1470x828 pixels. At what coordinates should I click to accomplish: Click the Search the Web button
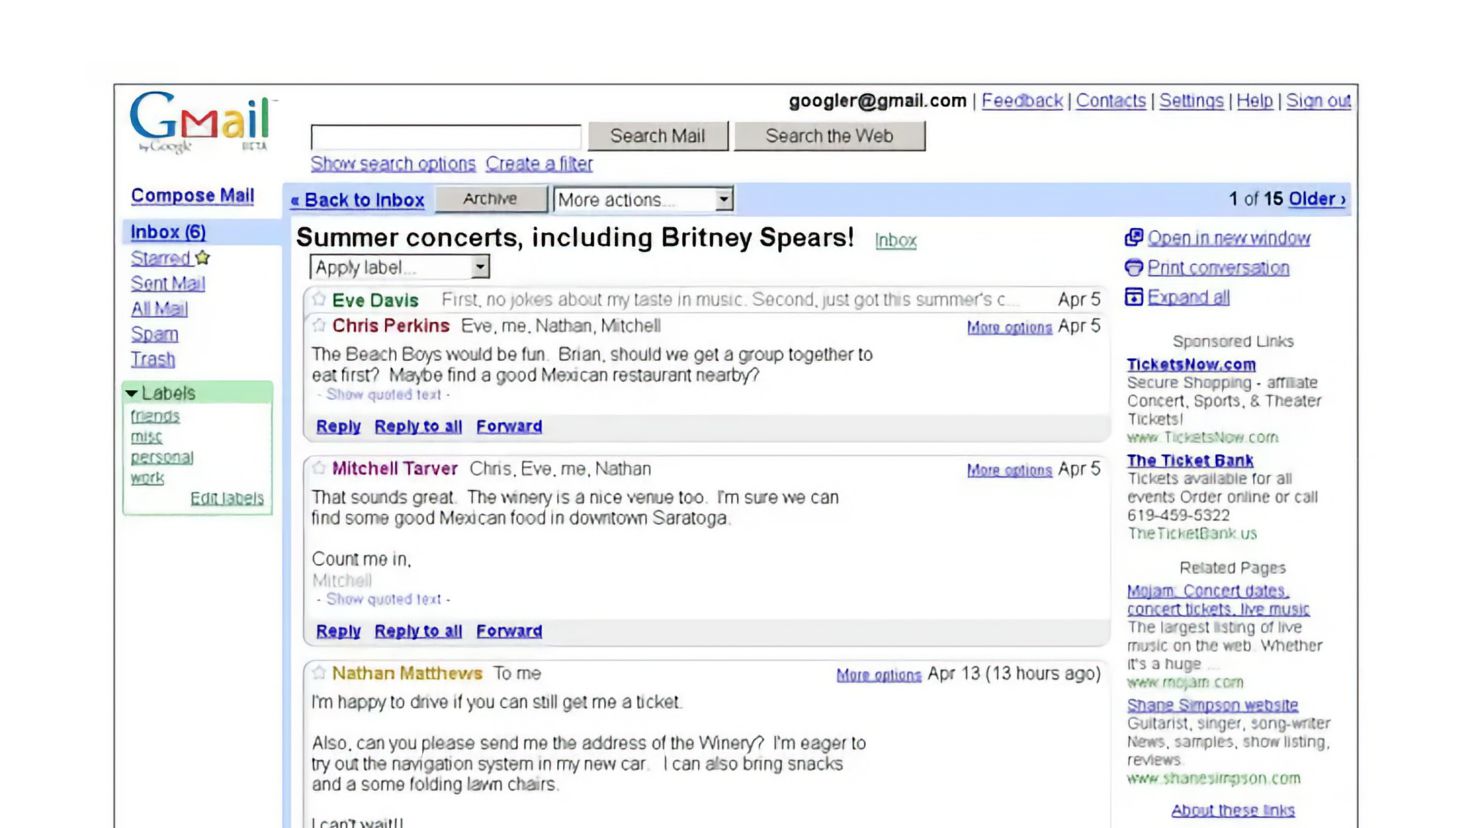click(829, 136)
